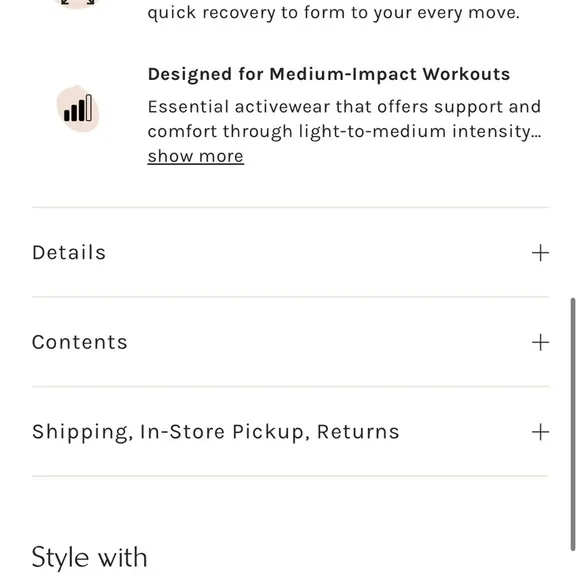Screen dimensions: 580x580
Task: Click the quick recovery to form text
Action: tap(333, 13)
